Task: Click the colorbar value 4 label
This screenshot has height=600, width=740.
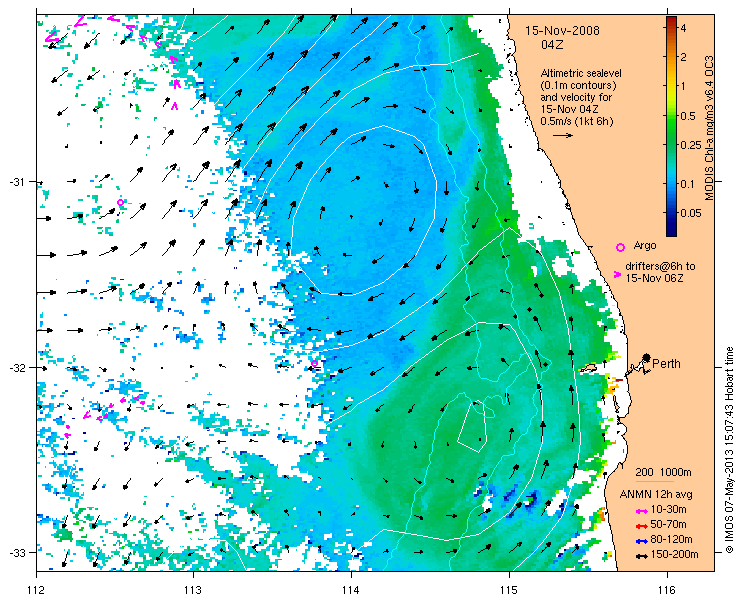Action: point(683,28)
